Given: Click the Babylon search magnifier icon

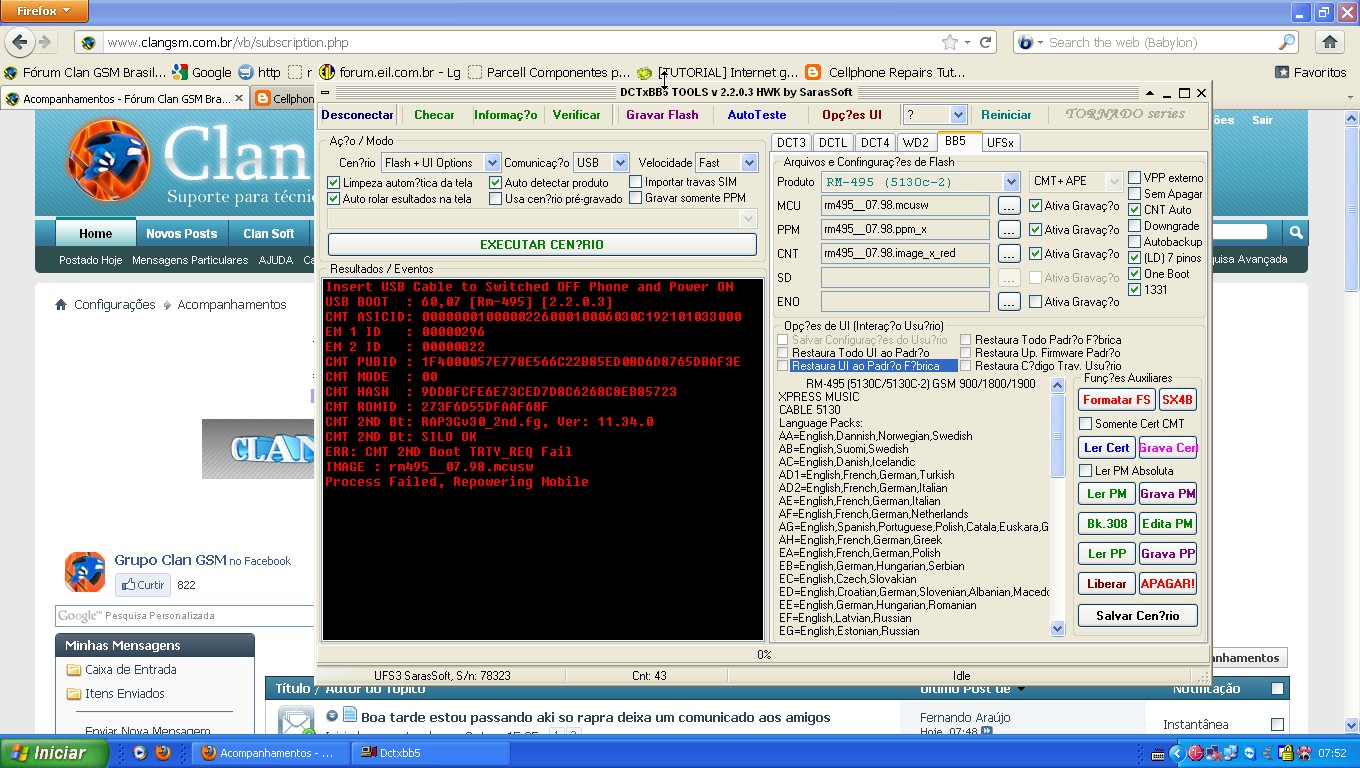Looking at the screenshot, I should click(1286, 43).
